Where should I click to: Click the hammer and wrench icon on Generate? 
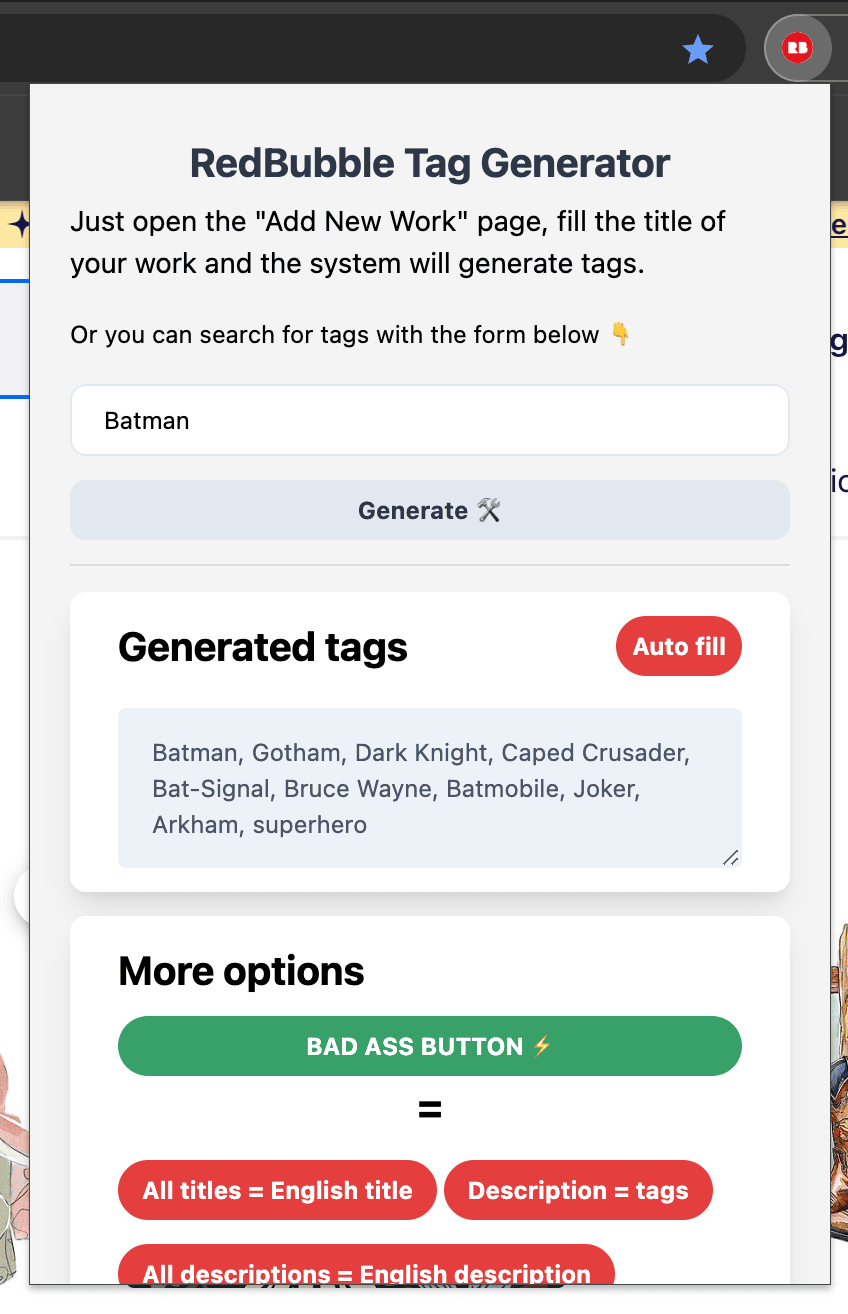tap(489, 511)
